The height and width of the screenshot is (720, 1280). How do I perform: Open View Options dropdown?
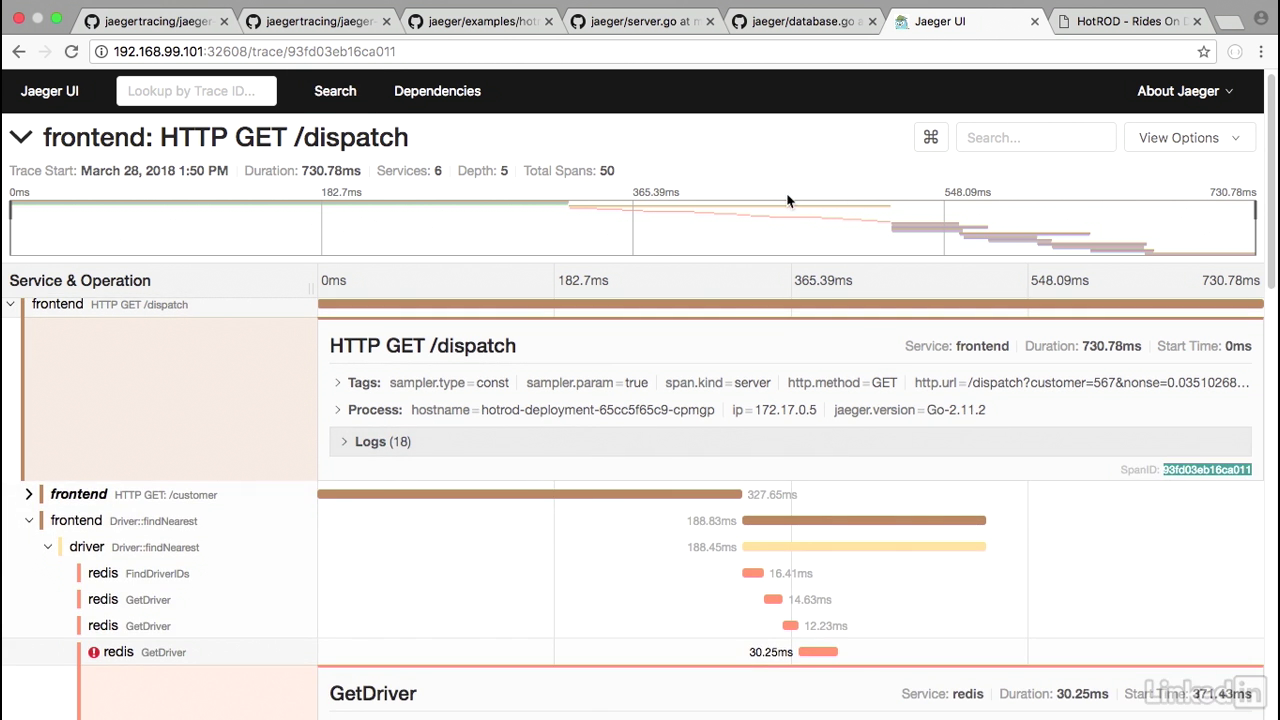[1189, 138]
